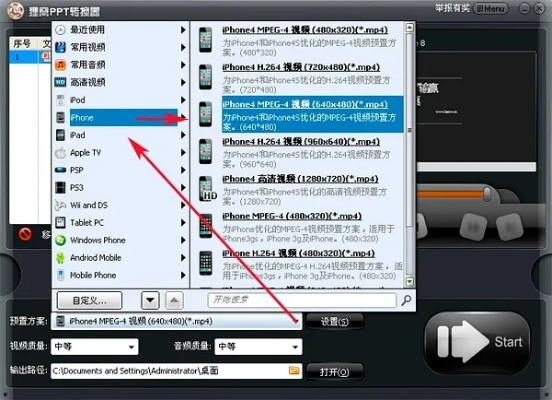Open the 音频质量 audio quality dropdown
The height and width of the screenshot is (400, 552).
[258, 346]
